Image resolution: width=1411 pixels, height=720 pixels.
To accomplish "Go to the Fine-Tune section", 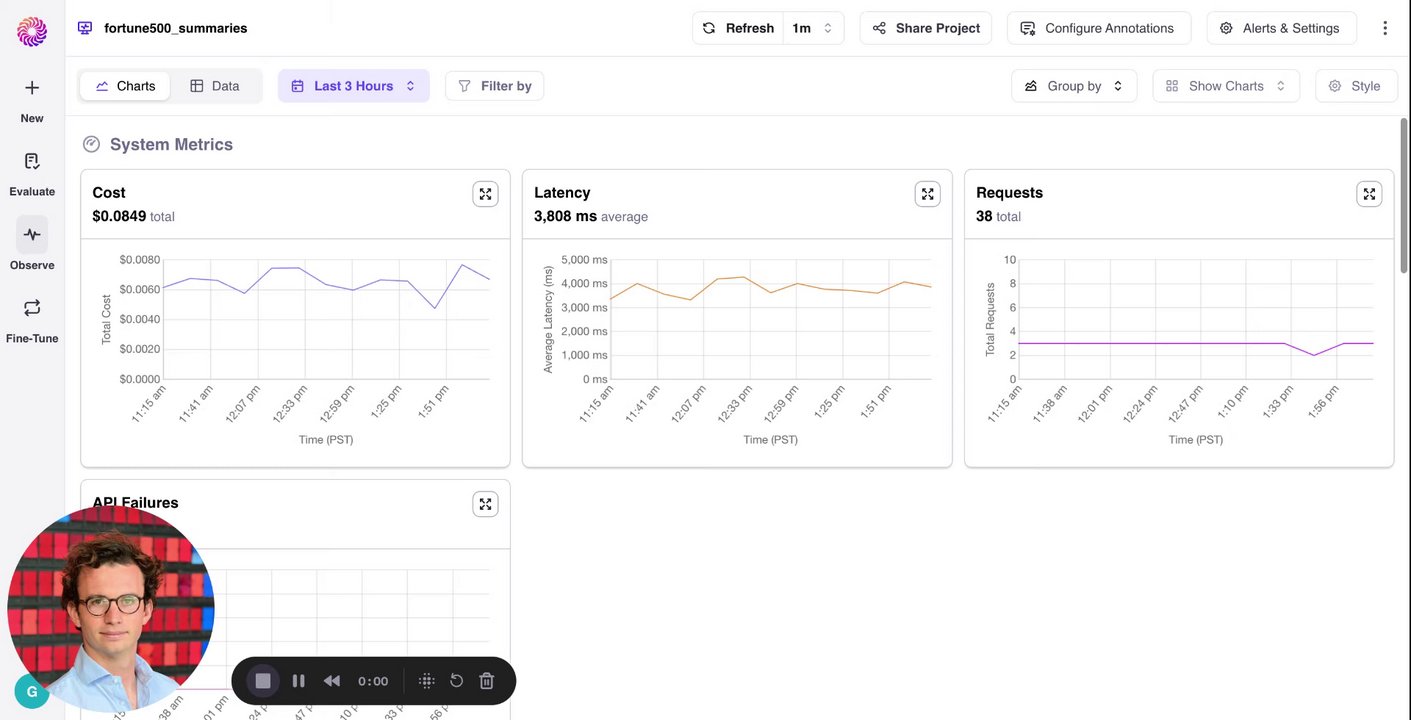I will 32,318.
